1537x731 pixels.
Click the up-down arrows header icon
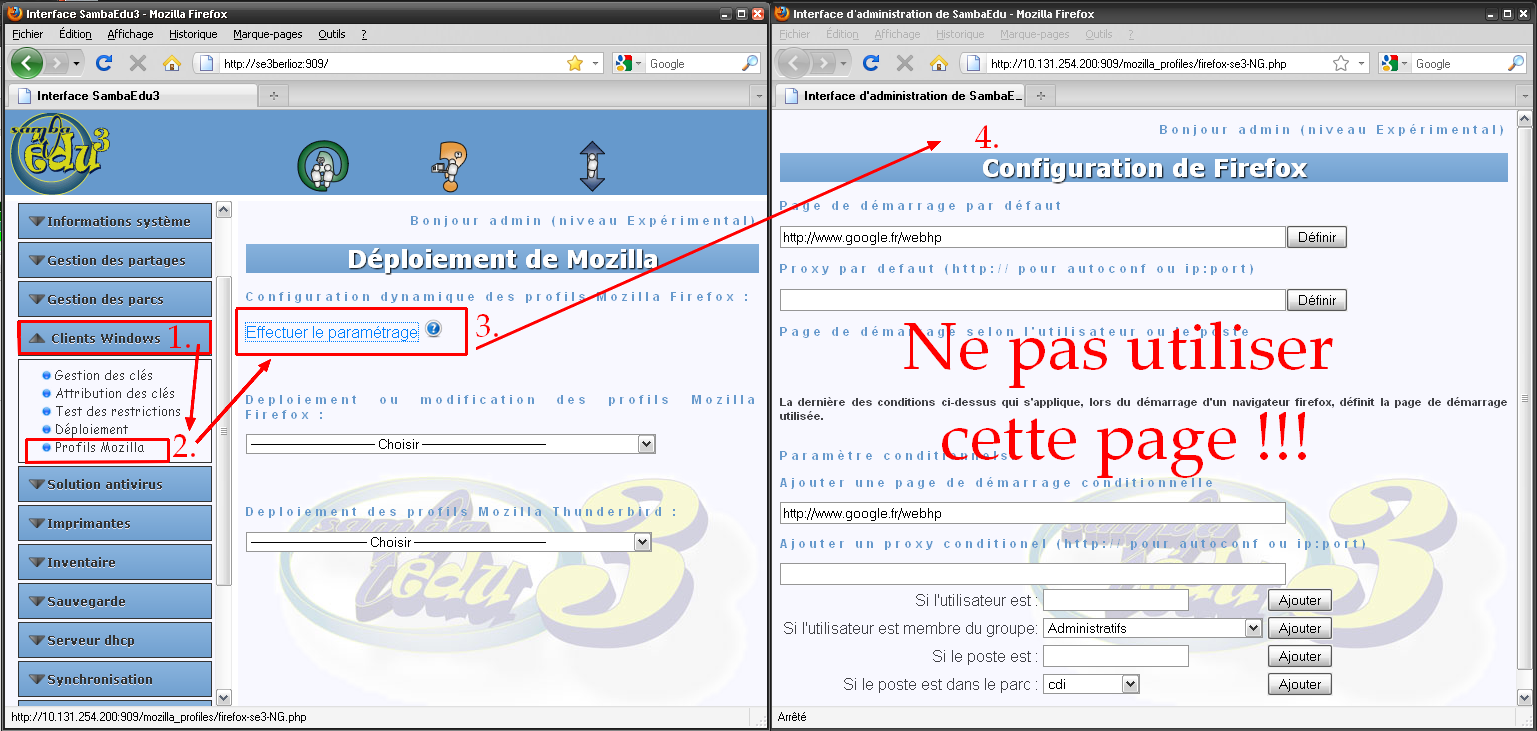coord(593,166)
